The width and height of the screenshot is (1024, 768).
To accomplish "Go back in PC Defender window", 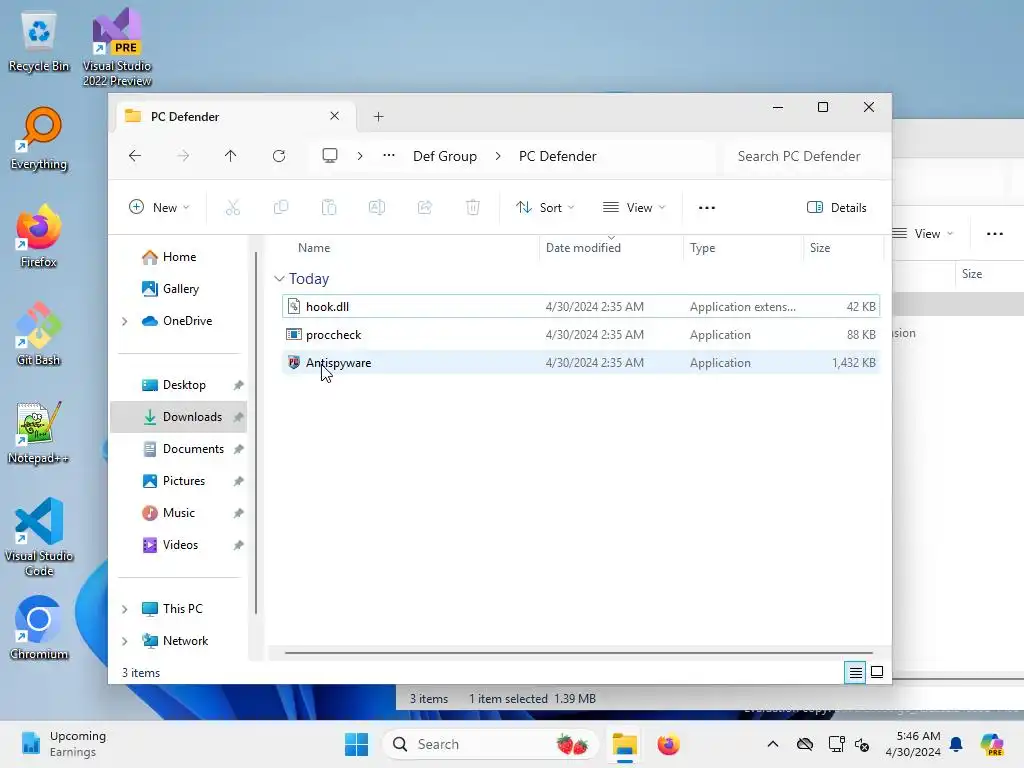I will tap(135, 156).
